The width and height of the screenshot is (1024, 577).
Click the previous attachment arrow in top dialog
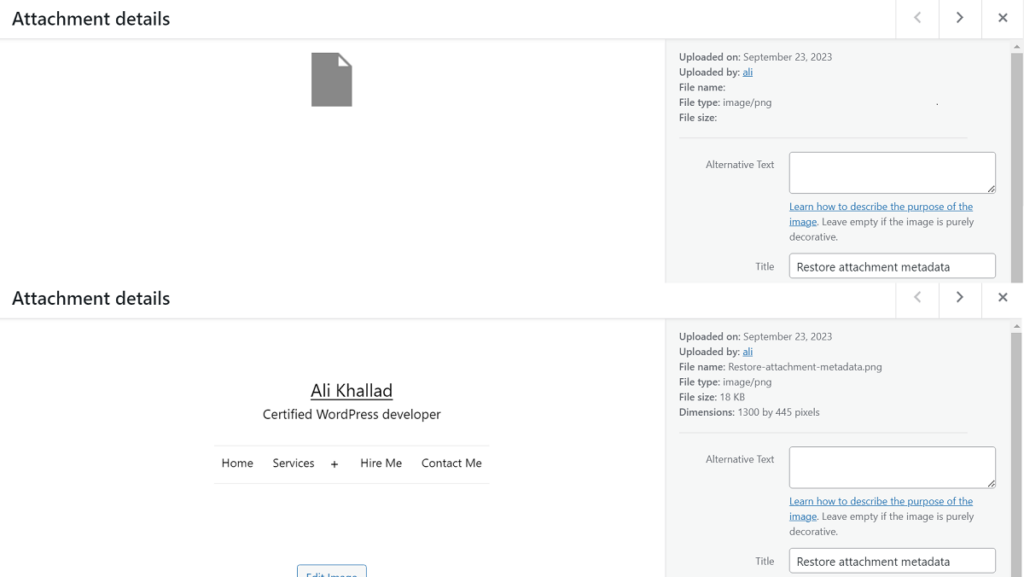[x=916, y=18]
